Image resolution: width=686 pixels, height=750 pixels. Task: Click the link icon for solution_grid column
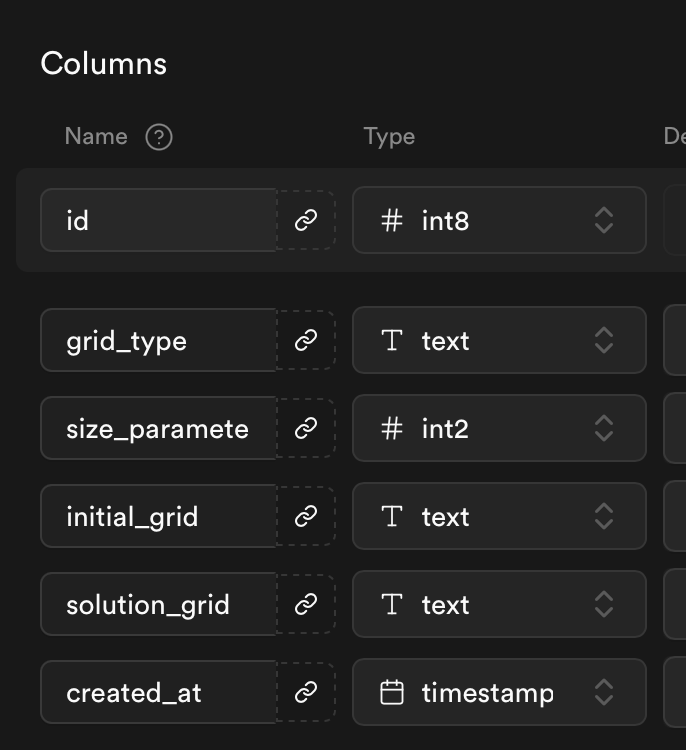(306, 605)
